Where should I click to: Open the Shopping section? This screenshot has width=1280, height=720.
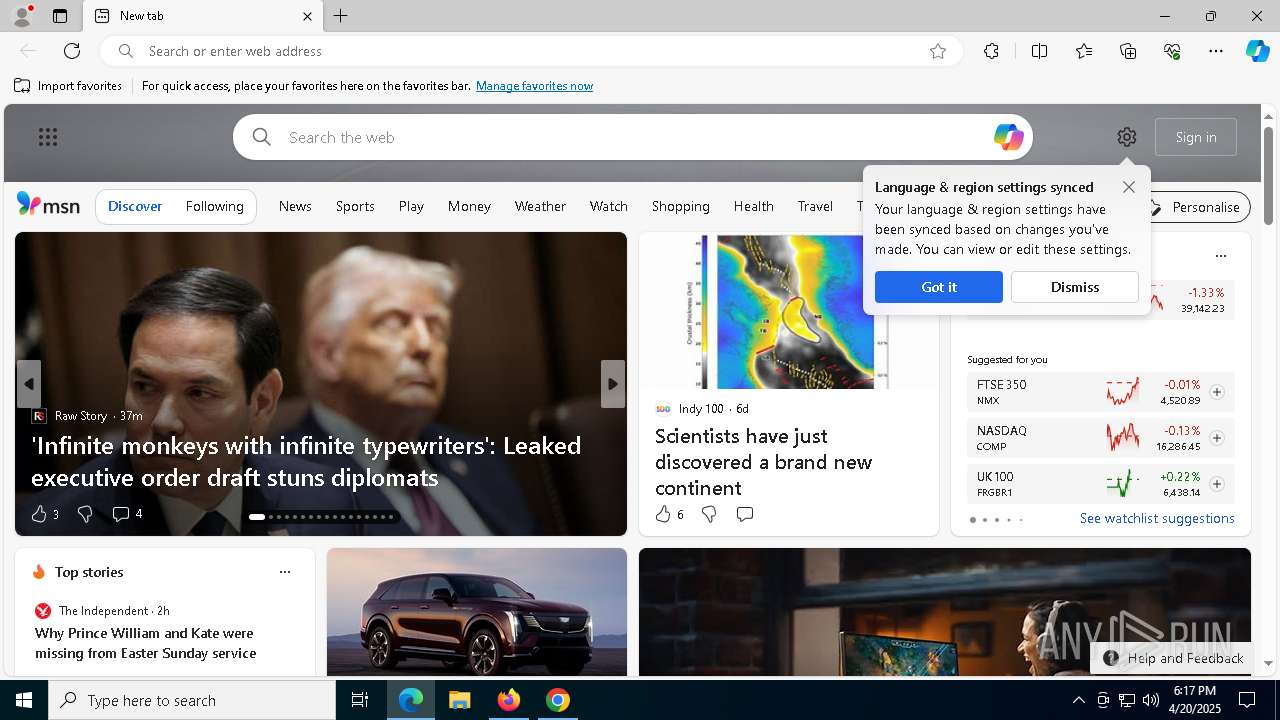[681, 206]
